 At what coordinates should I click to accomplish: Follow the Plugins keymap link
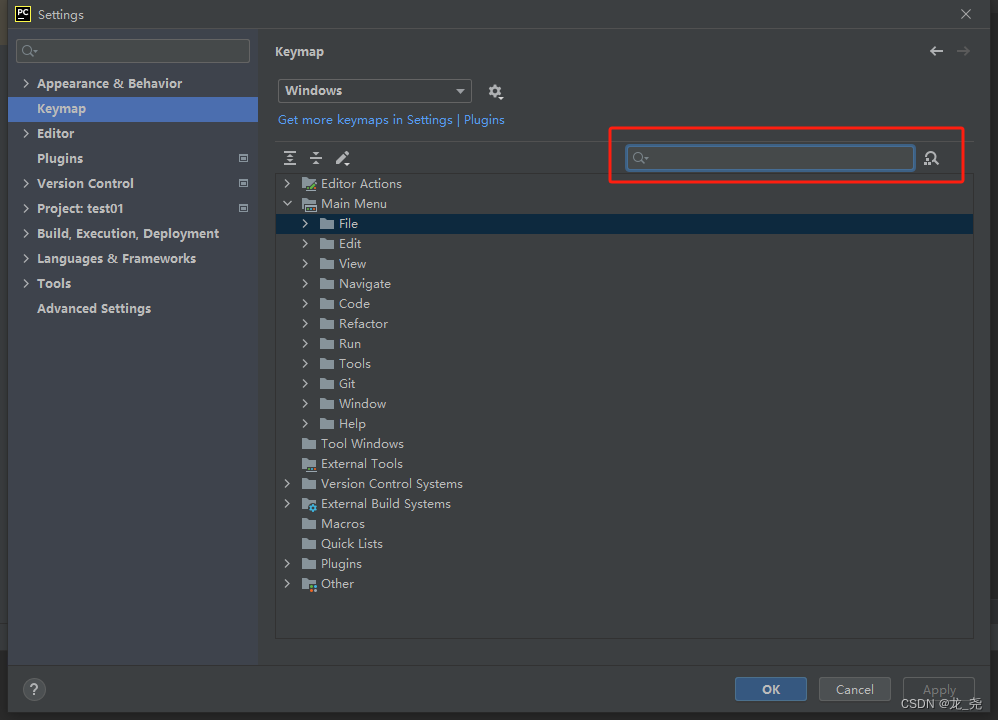click(484, 120)
